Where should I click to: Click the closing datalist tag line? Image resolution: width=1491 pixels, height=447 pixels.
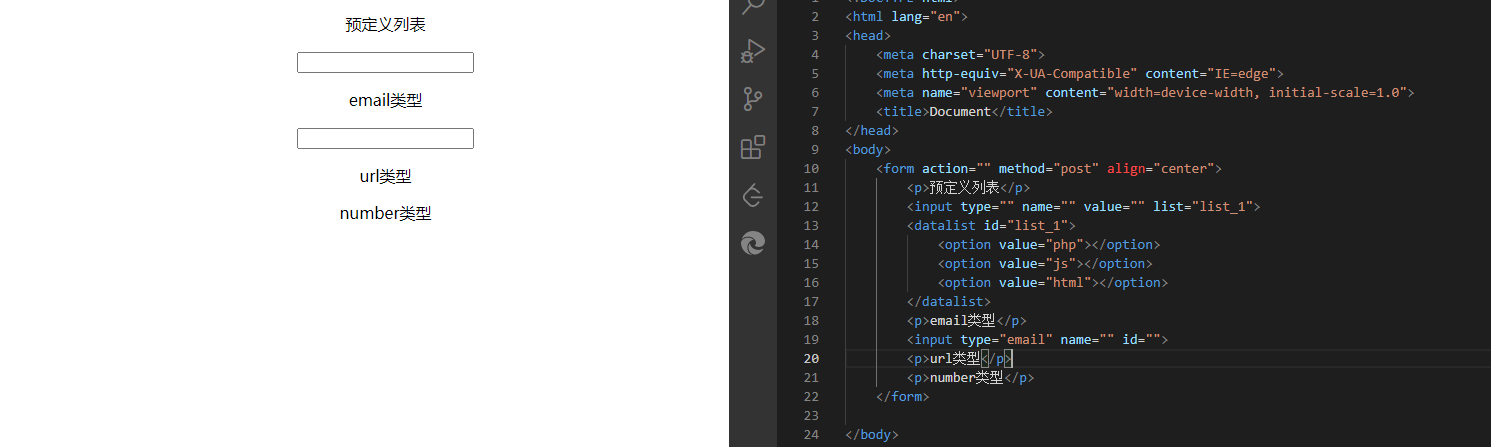(949, 302)
